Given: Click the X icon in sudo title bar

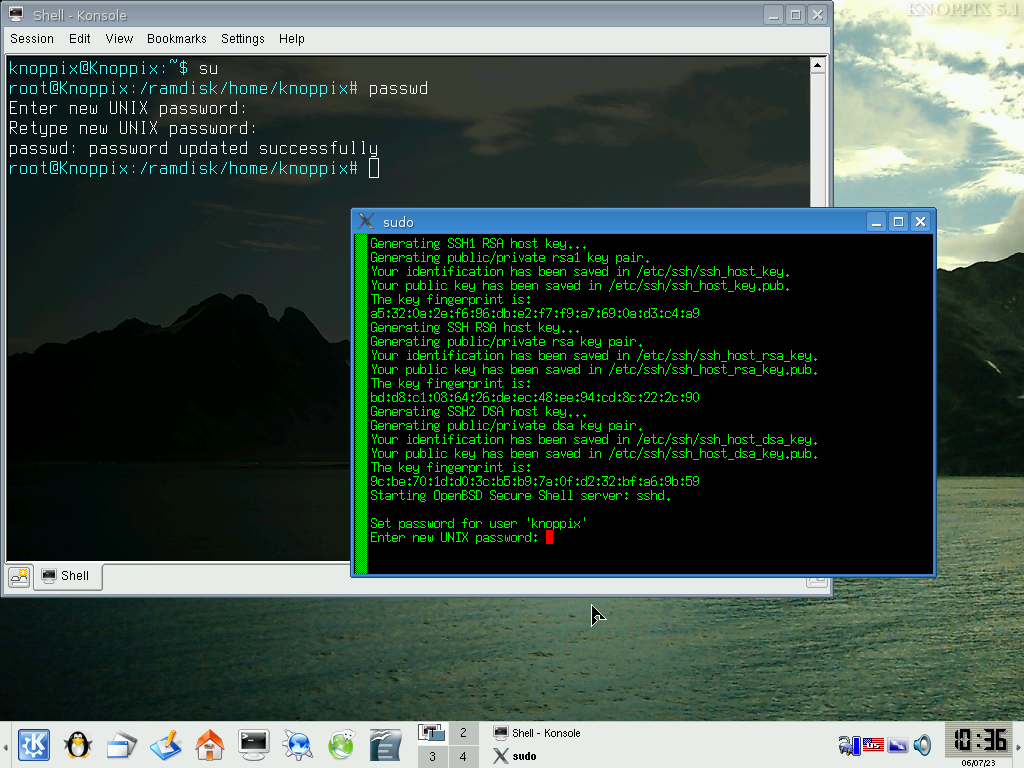Looking at the screenshot, I should pyautogui.click(x=366, y=221).
